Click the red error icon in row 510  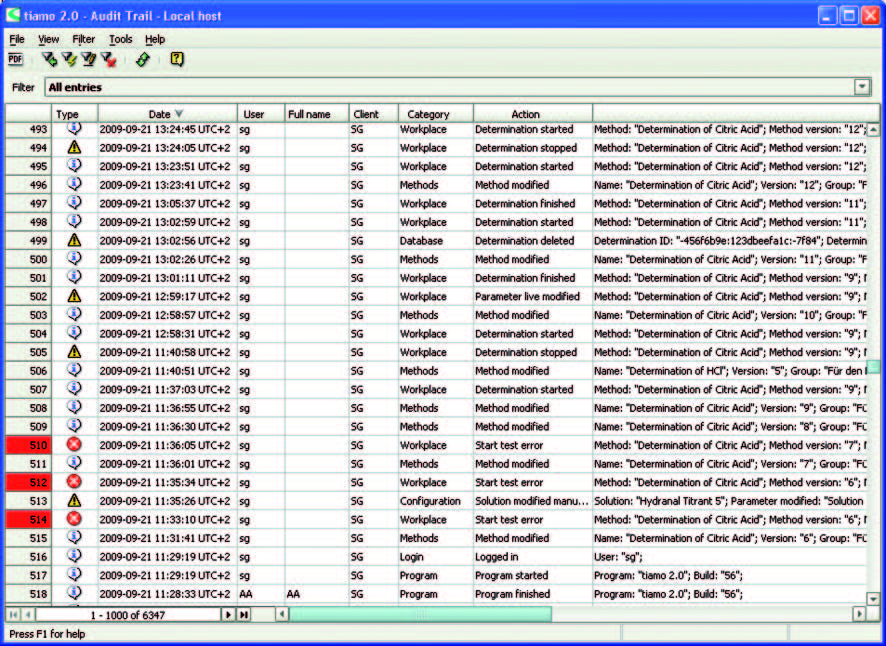[73, 445]
